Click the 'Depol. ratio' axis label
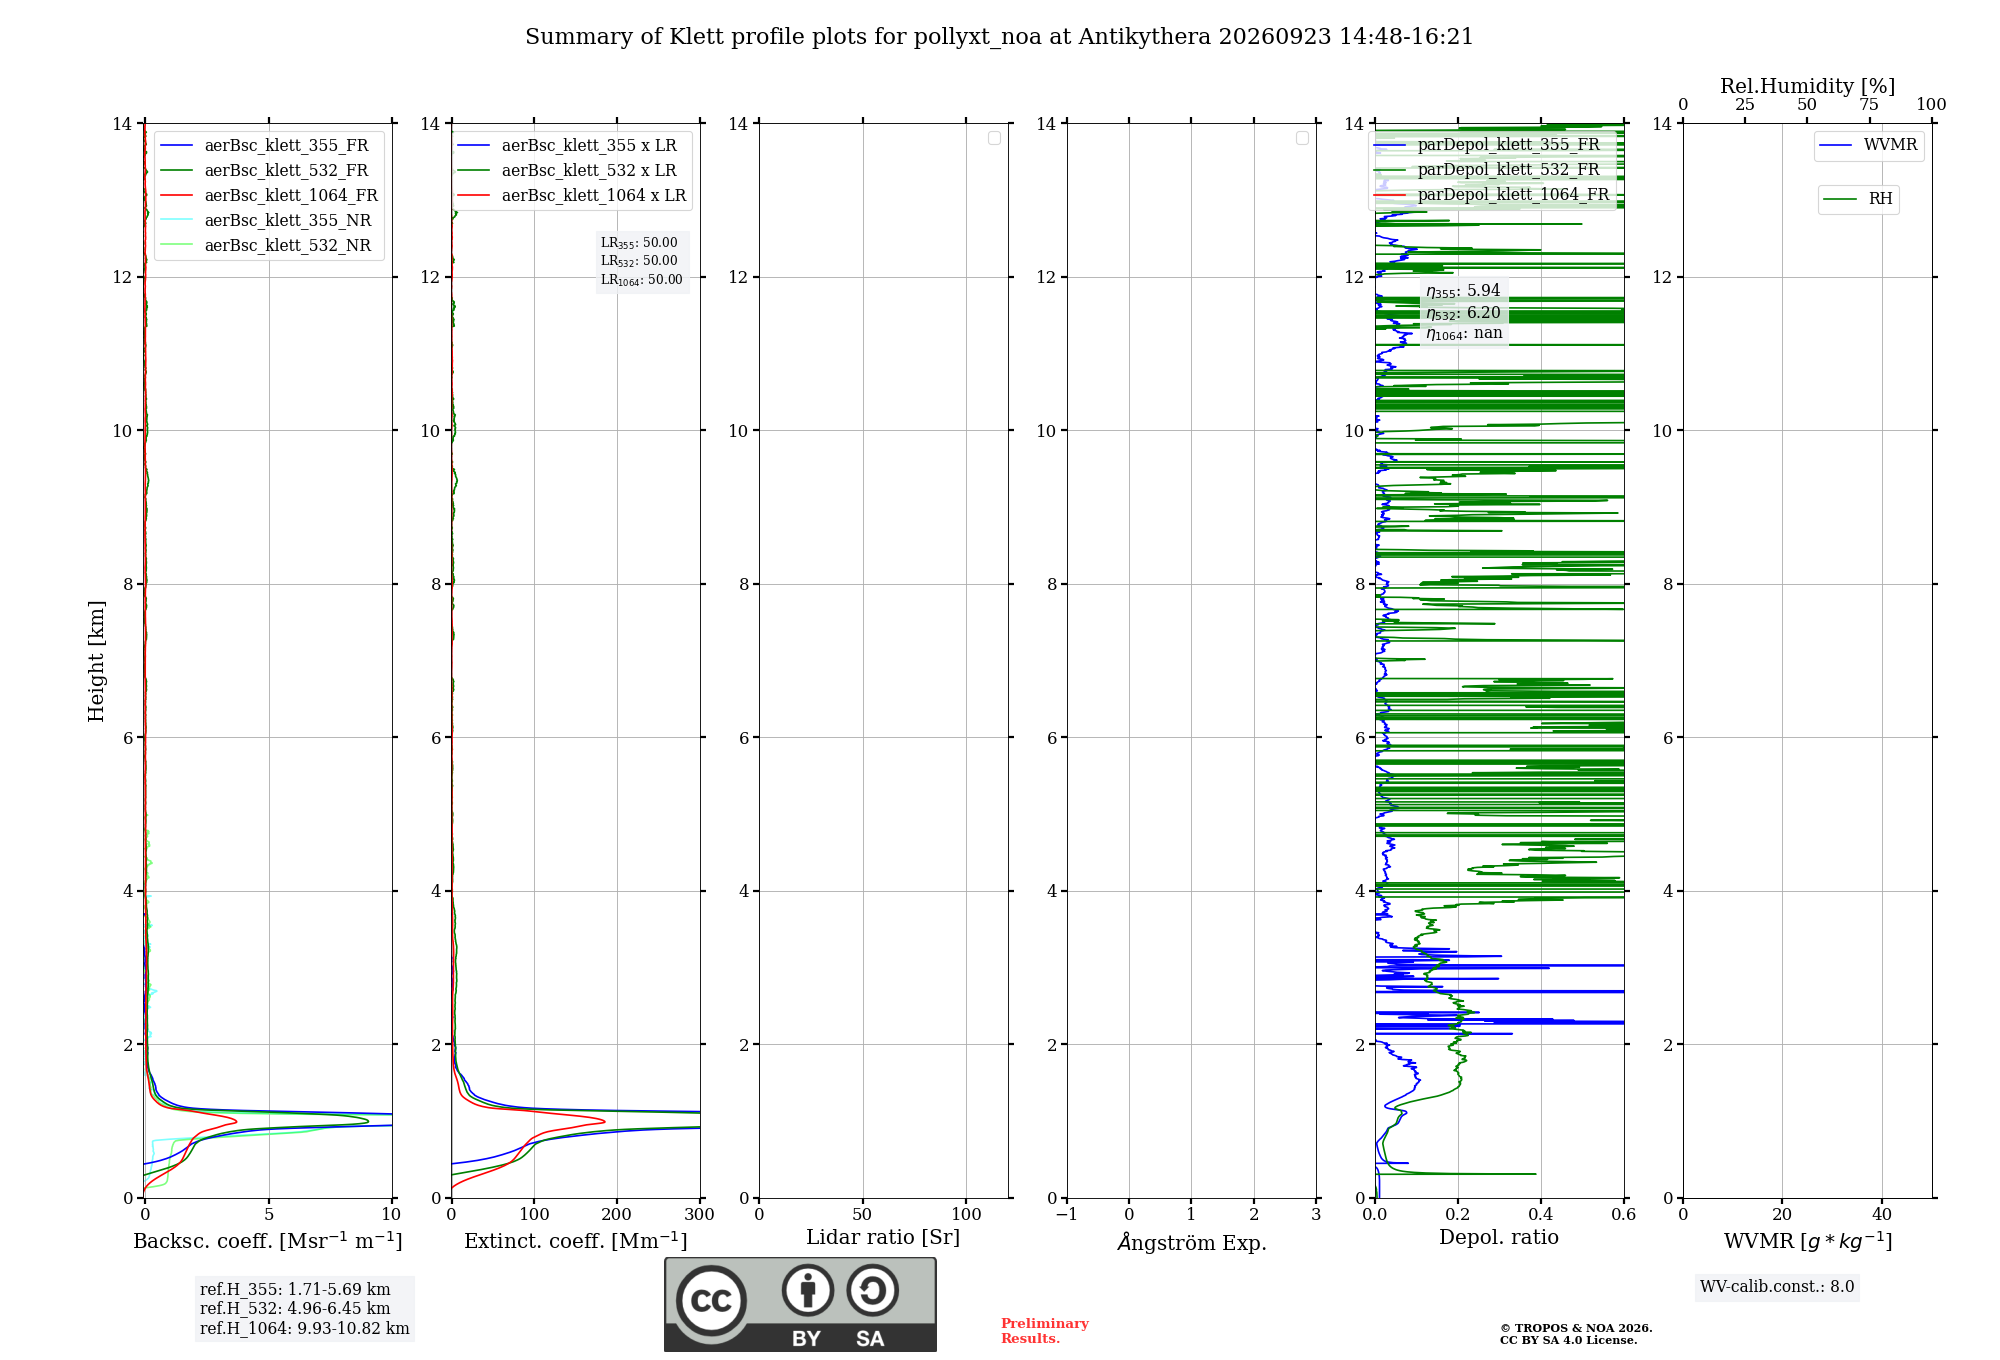Screen dimensions: 2000x1360 tap(1499, 1238)
